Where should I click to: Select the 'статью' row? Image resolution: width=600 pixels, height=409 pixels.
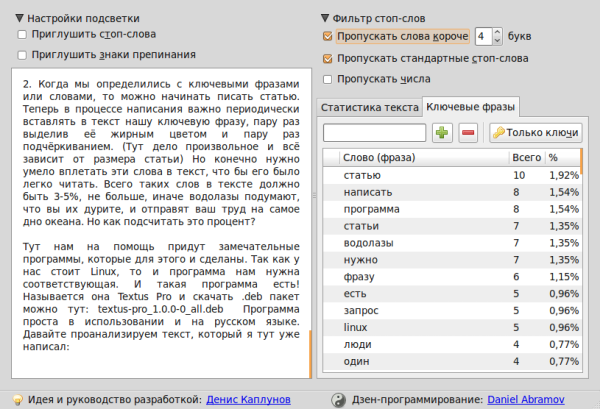click(x=452, y=175)
